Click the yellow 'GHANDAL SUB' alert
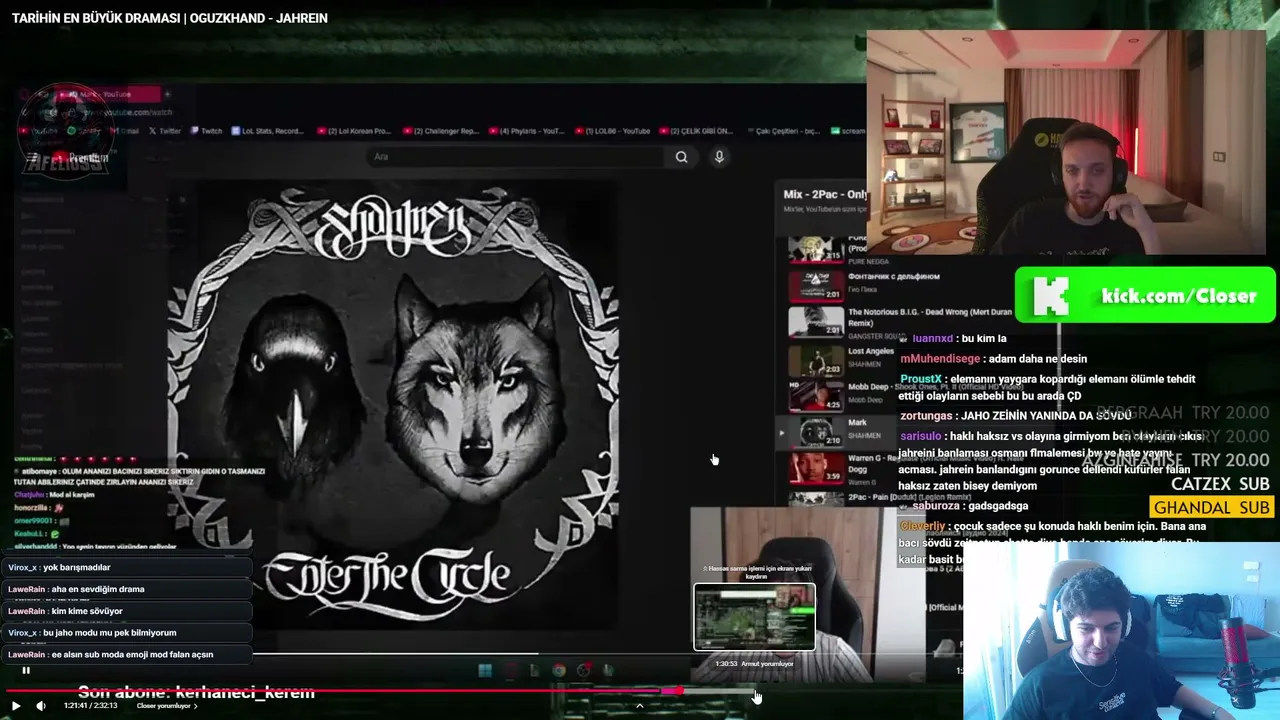 pyautogui.click(x=1212, y=507)
